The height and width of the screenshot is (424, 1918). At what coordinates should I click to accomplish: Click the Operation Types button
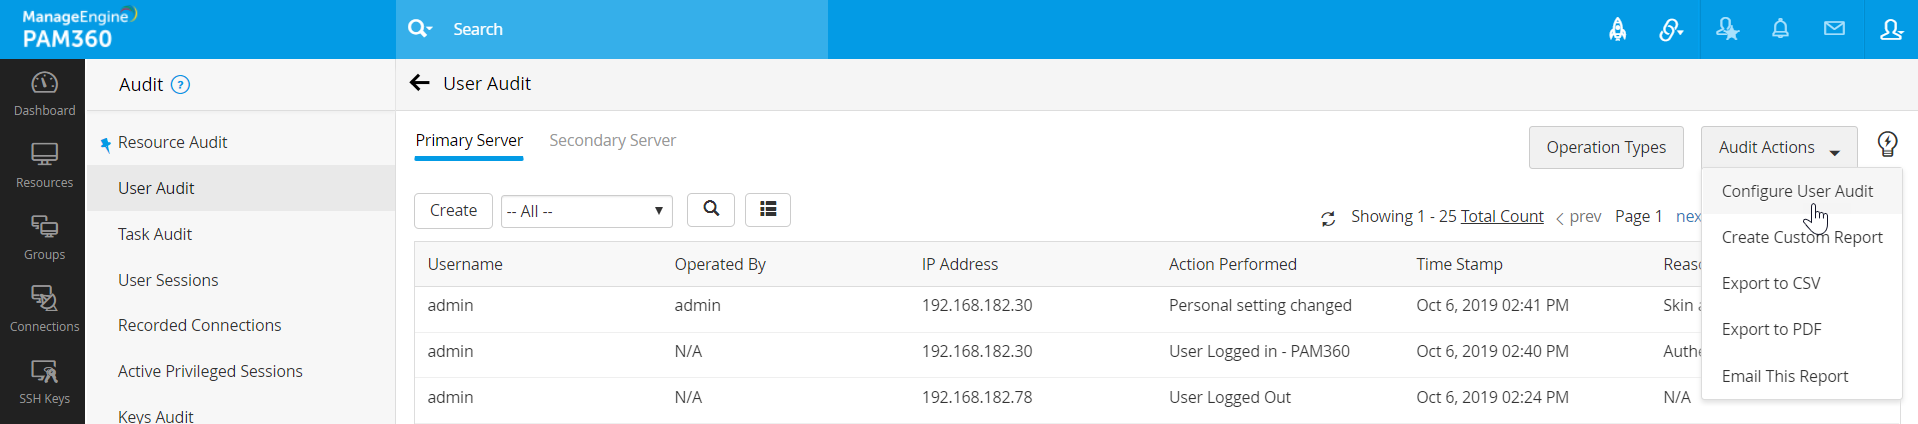click(x=1606, y=147)
